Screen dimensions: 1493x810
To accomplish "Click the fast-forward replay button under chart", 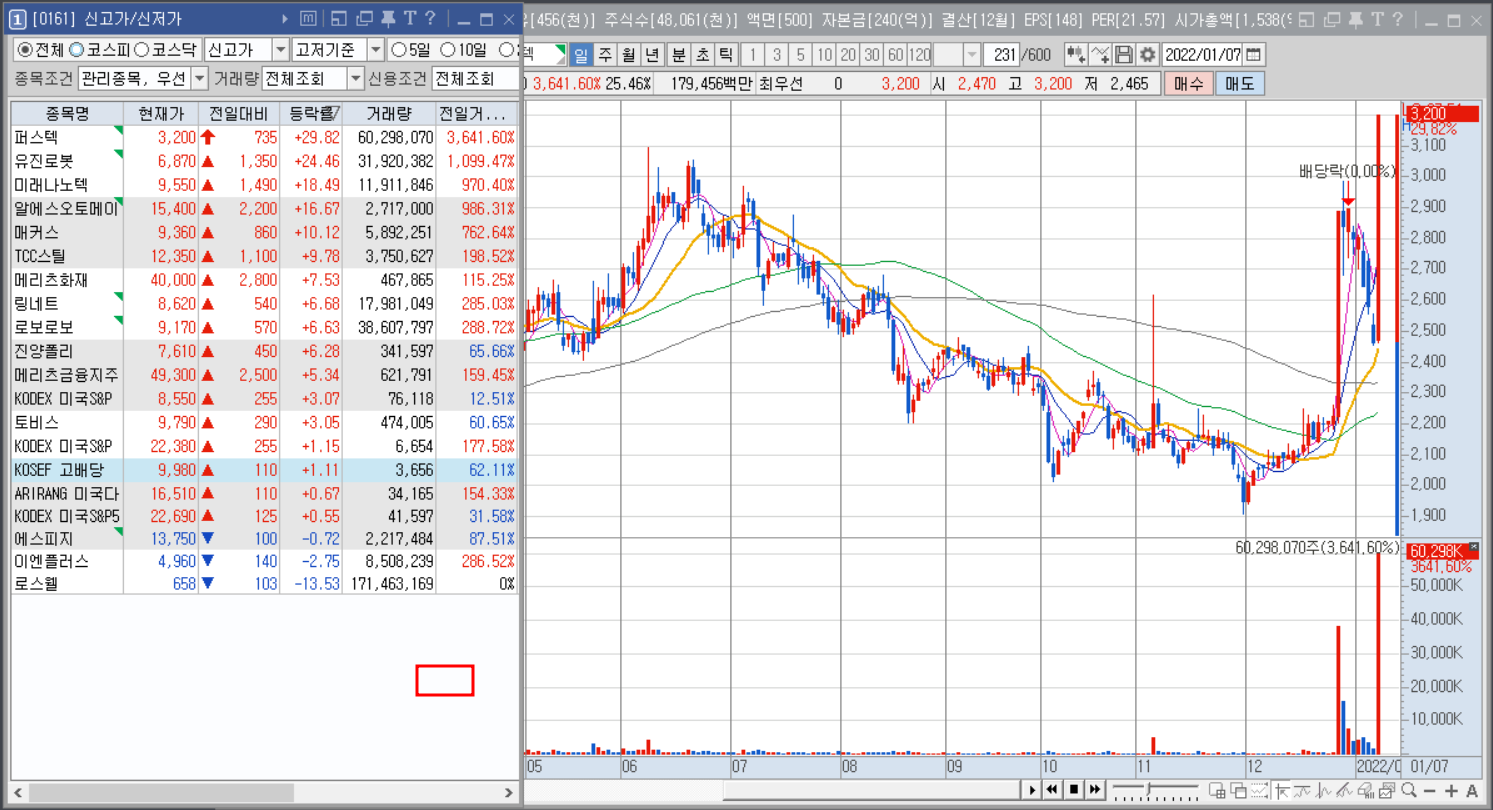I will (x=1095, y=790).
